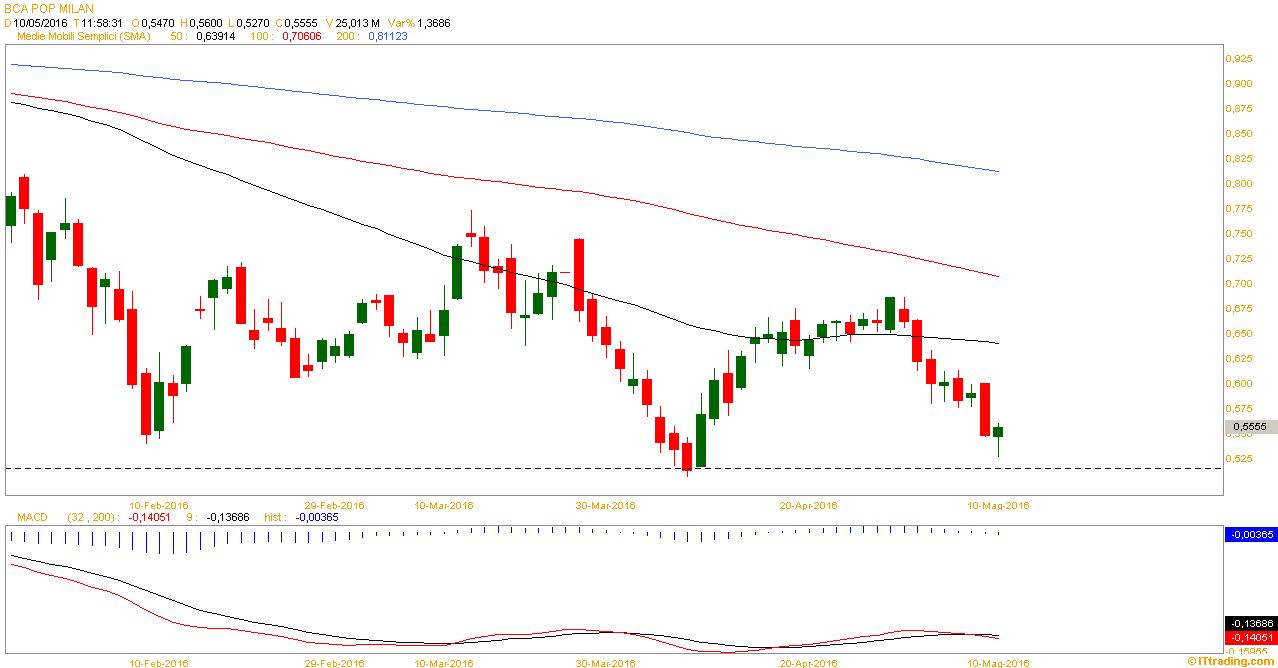Click the blue MACD histogram tag -0,00365
1278x668 pixels.
click(1250, 535)
